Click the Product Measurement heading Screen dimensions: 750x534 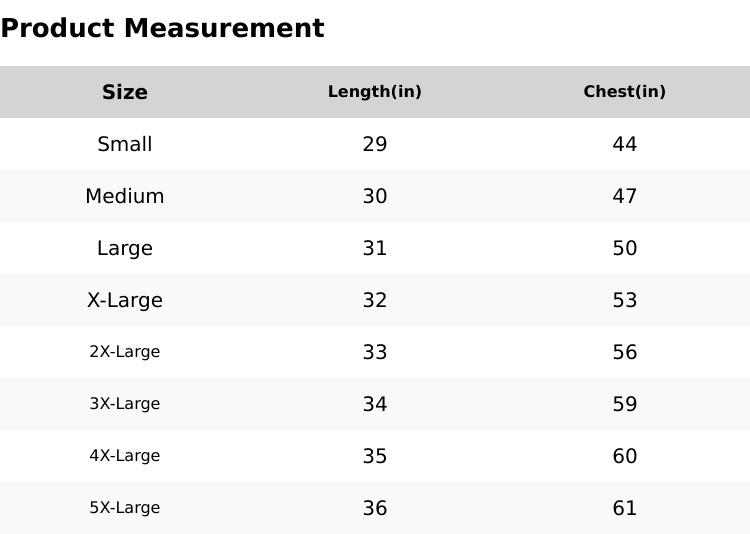tap(162, 28)
